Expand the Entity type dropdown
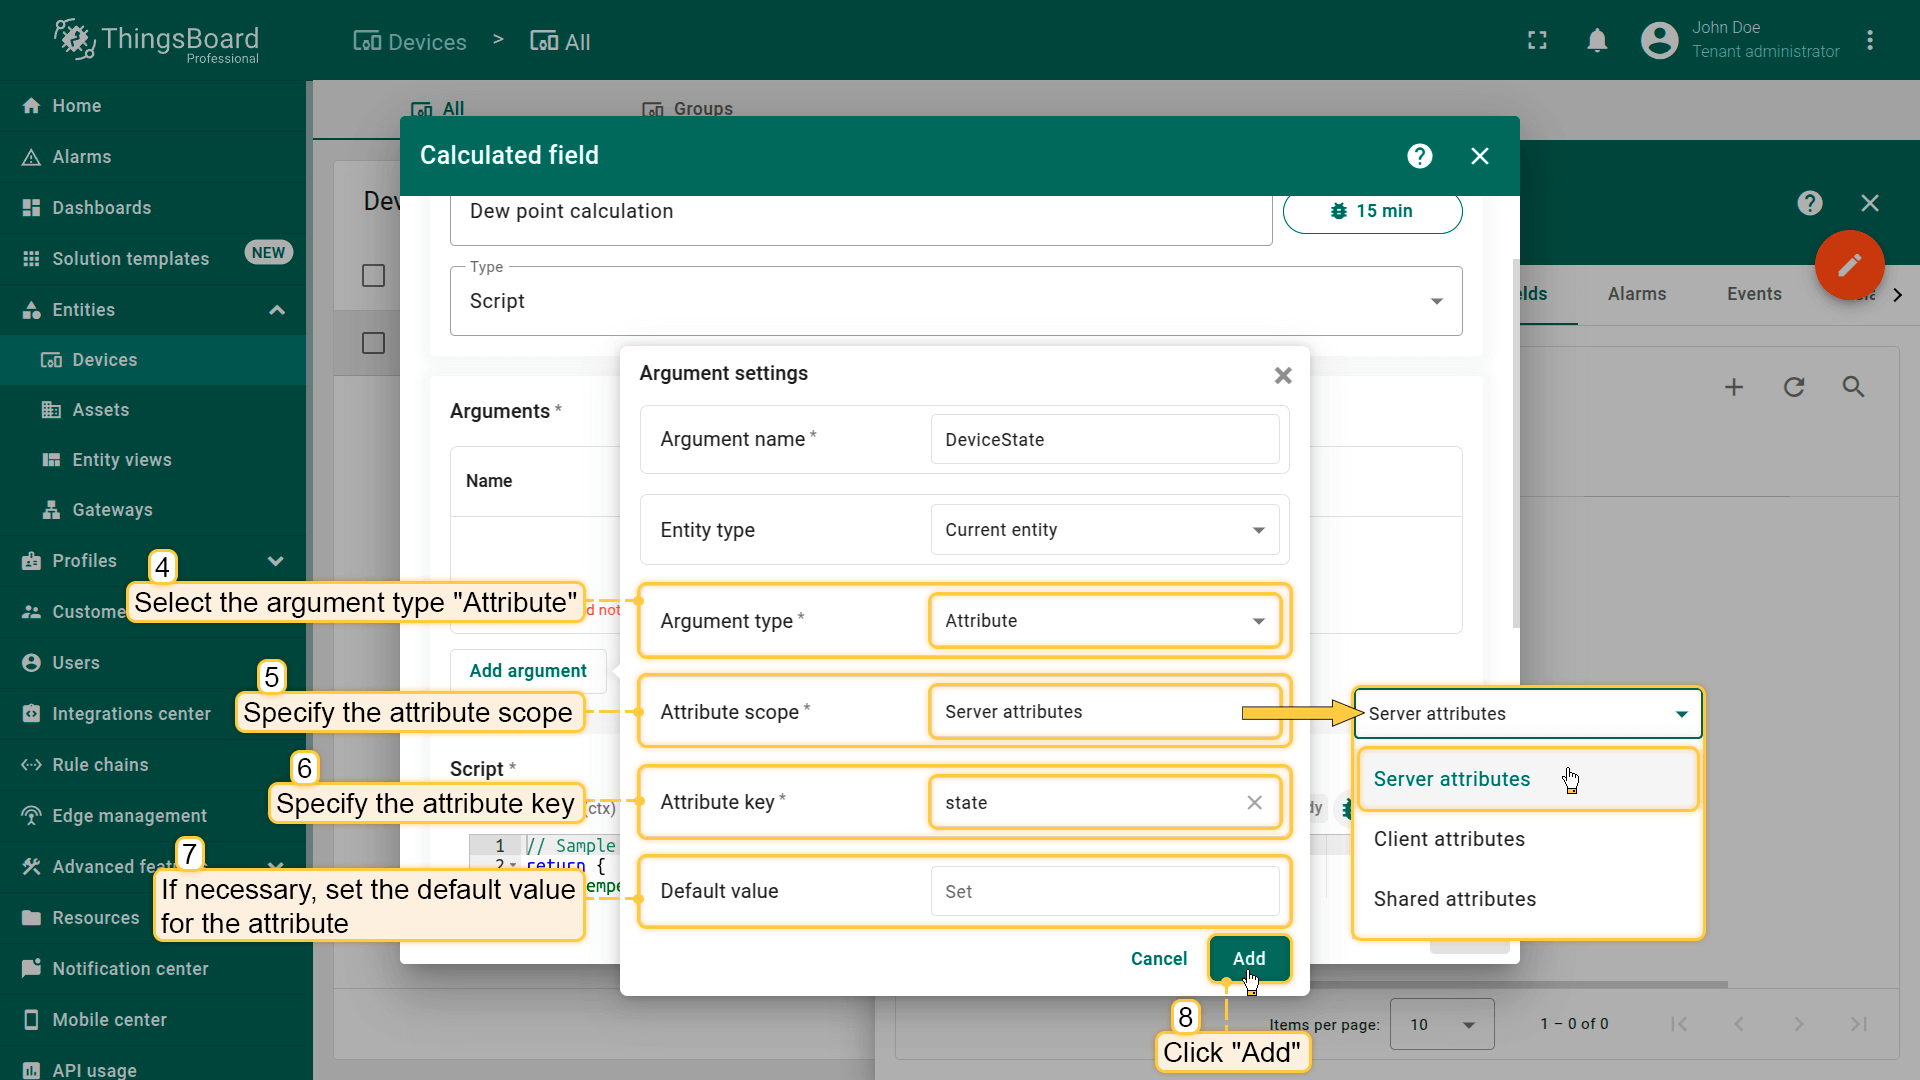 (x=1104, y=530)
